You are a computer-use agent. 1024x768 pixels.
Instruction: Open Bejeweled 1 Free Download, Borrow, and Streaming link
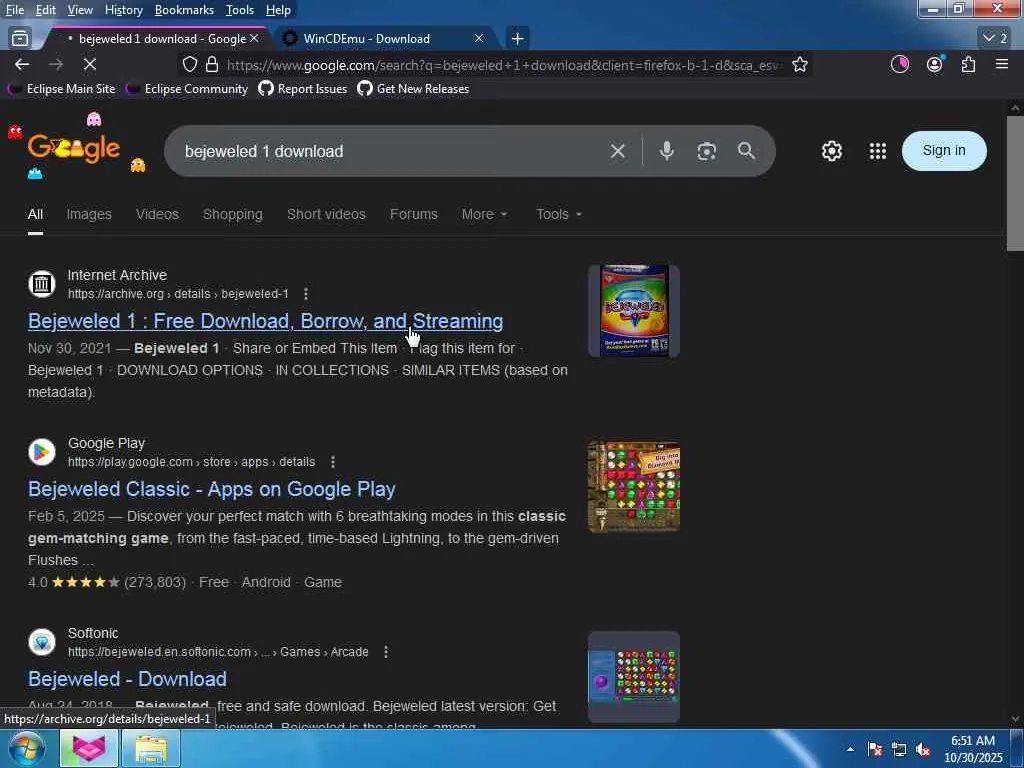[265, 321]
